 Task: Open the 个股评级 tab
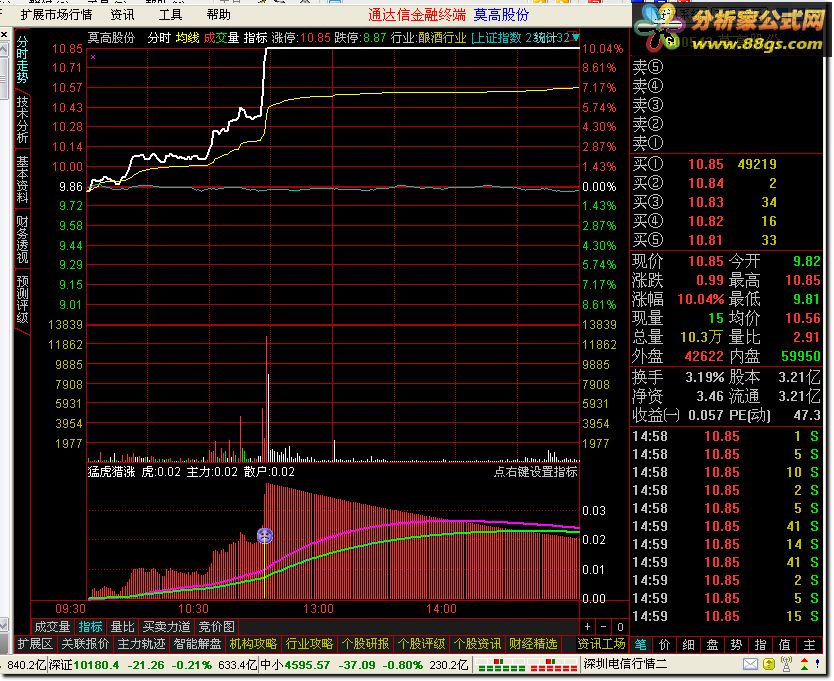421,644
